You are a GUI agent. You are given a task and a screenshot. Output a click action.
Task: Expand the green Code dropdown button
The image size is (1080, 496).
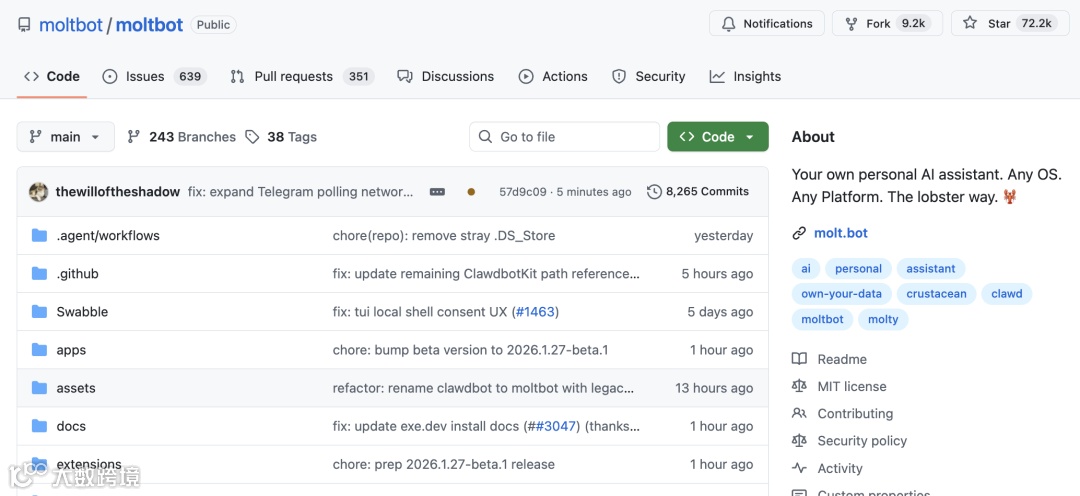point(718,137)
